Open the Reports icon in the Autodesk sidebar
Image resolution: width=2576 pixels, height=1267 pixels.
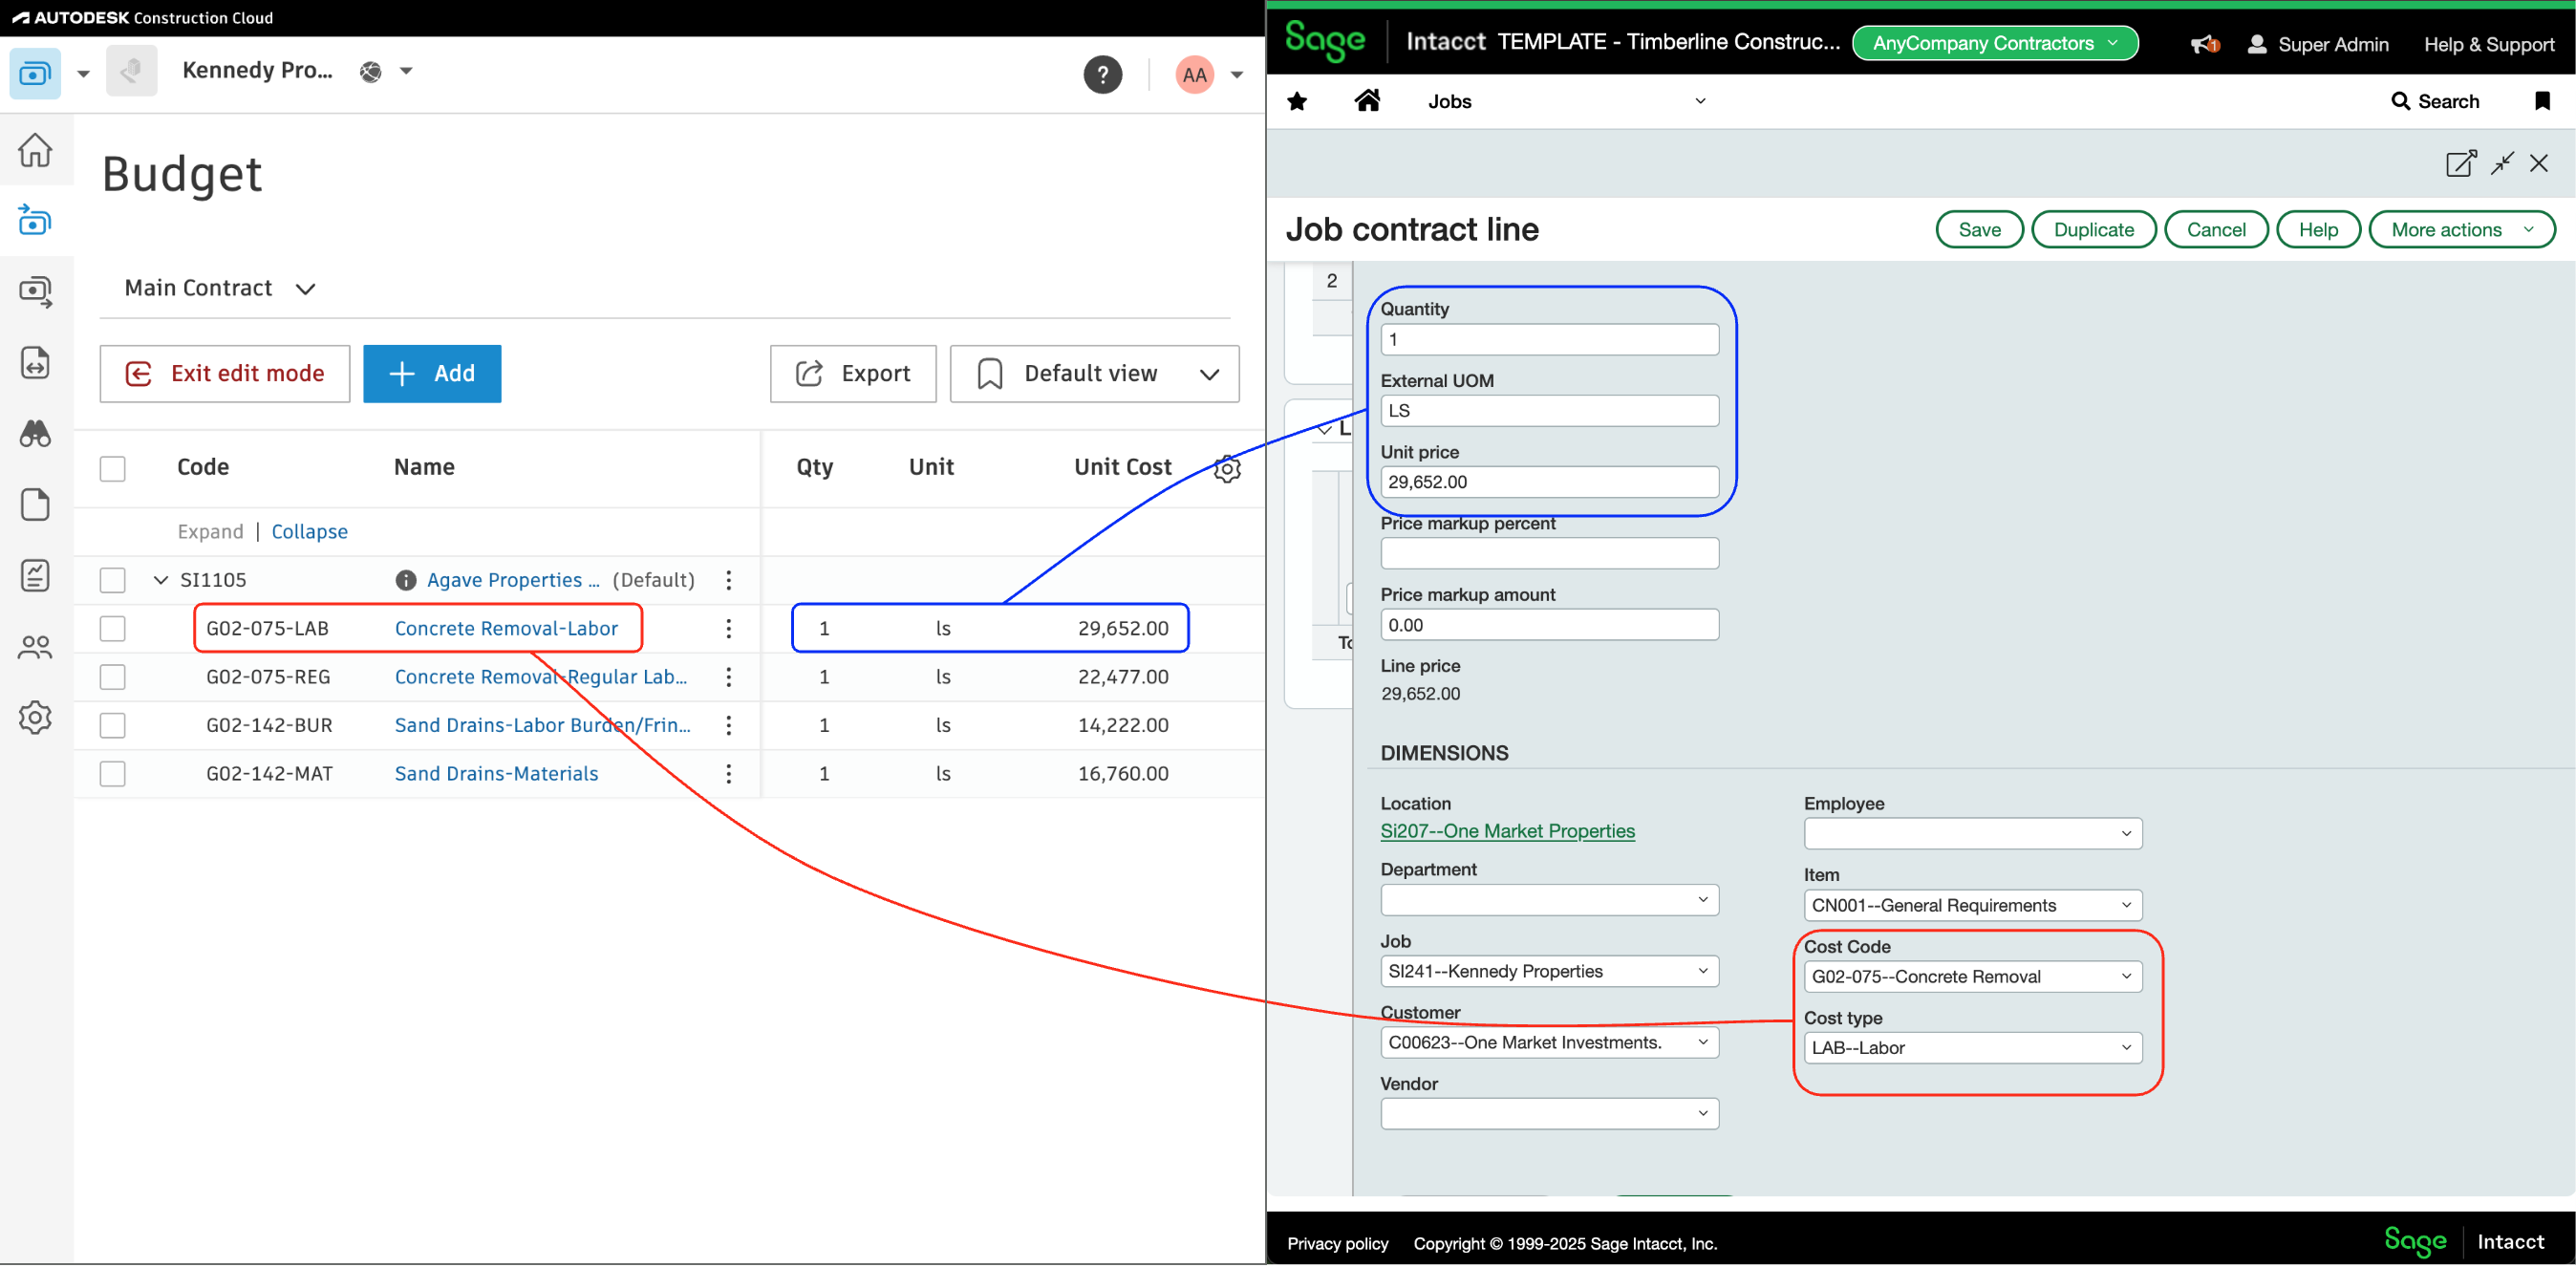point(35,575)
